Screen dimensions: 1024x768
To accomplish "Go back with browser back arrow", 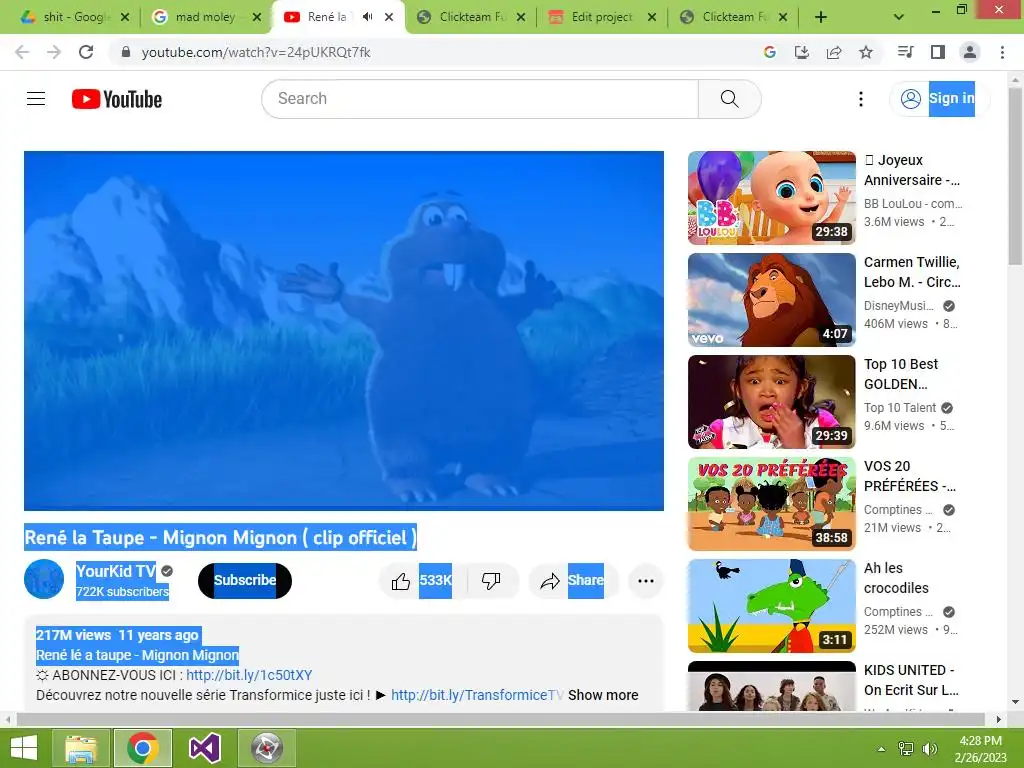I will [22, 52].
